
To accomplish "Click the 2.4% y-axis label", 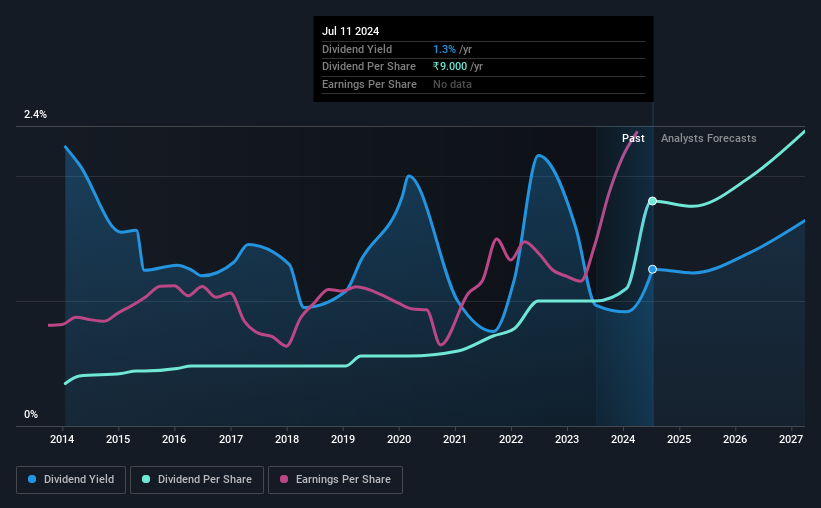I will coord(35,114).
